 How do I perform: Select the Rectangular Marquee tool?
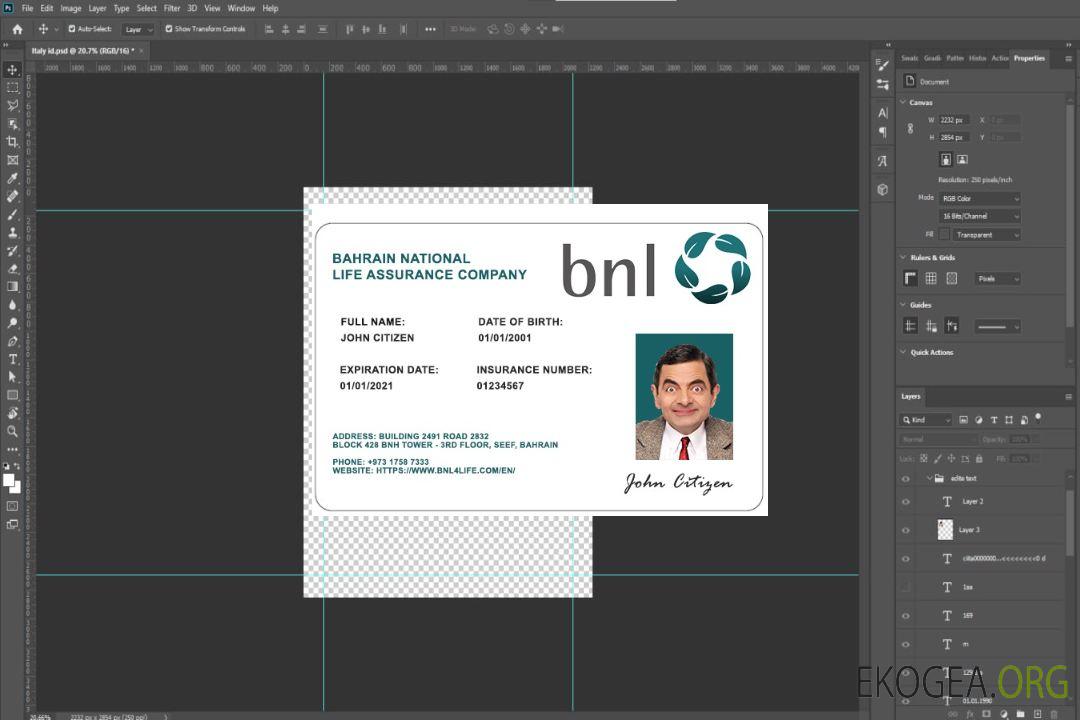(12, 88)
